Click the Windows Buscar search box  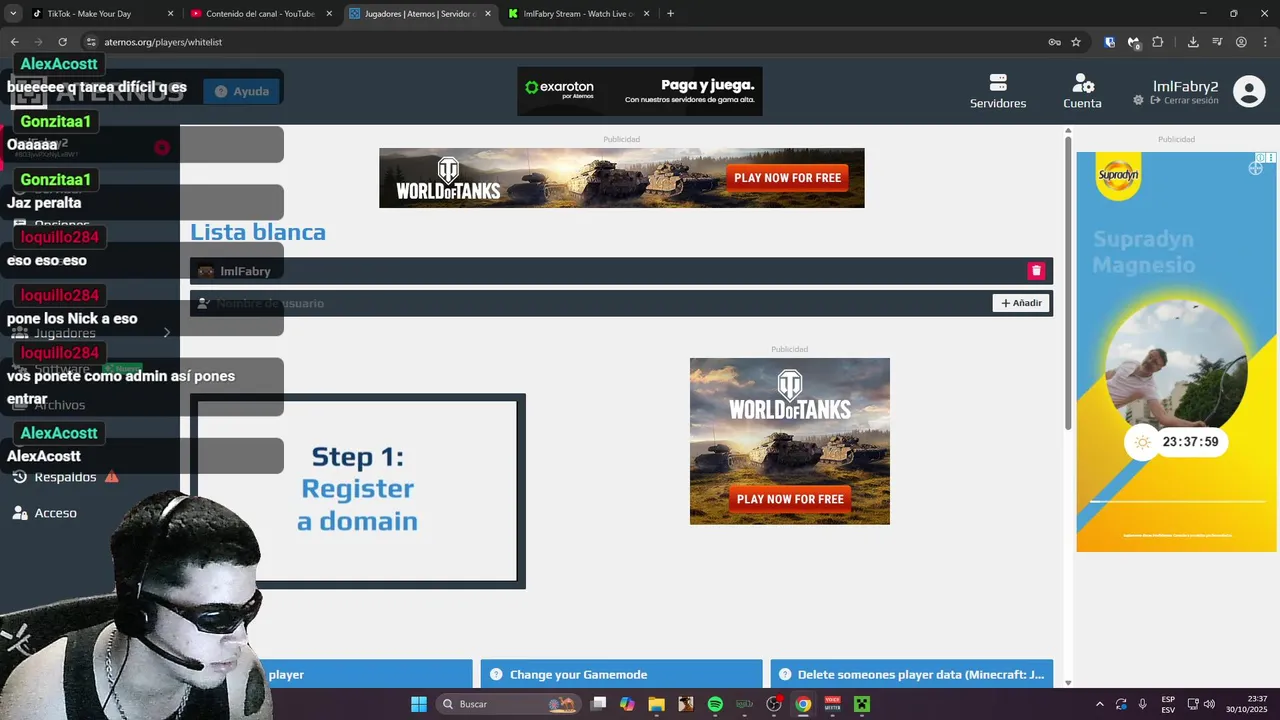[x=510, y=704]
